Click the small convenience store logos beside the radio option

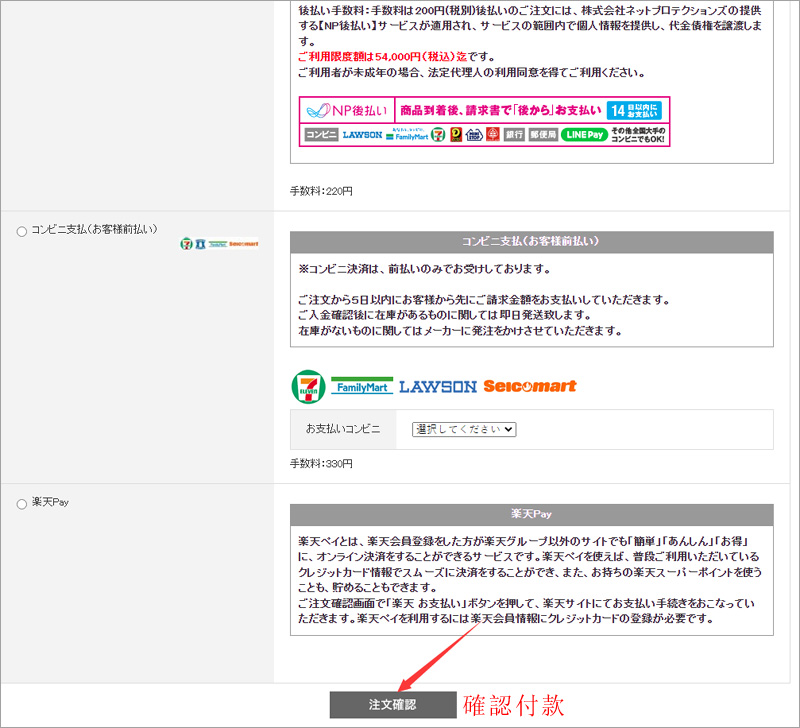(x=219, y=243)
